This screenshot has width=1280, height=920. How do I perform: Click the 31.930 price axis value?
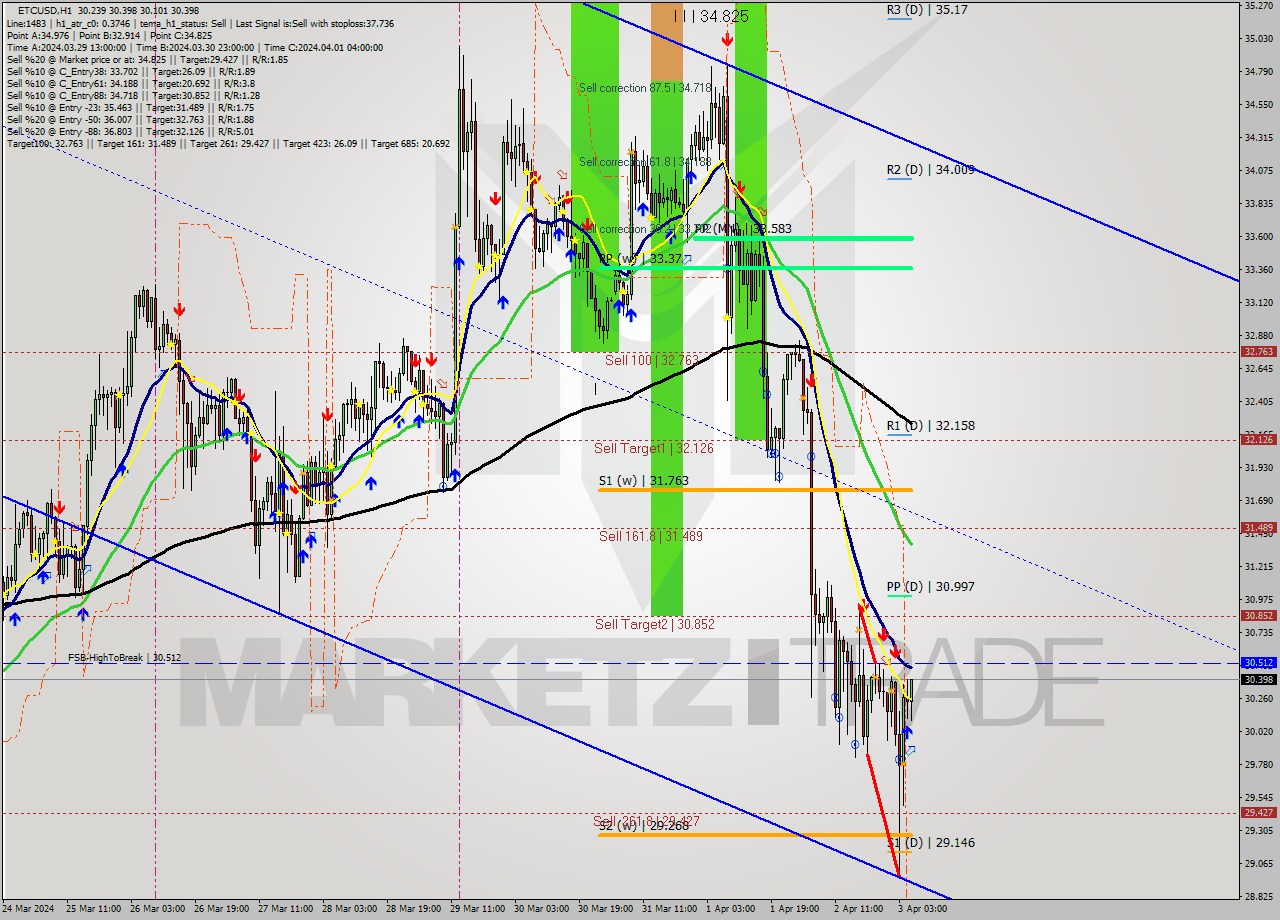click(1258, 468)
